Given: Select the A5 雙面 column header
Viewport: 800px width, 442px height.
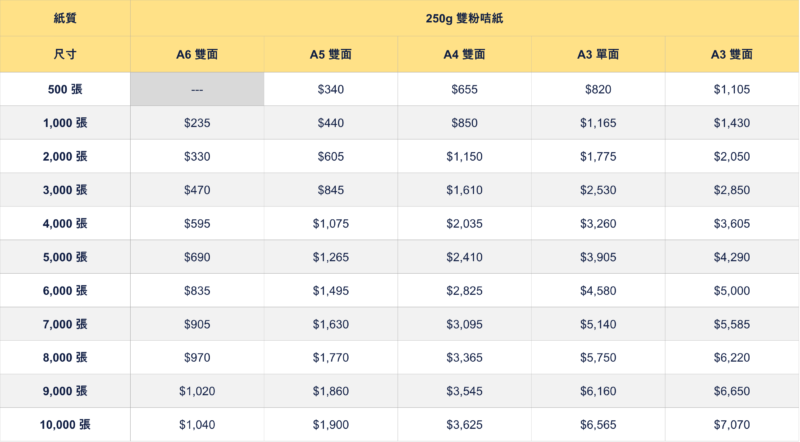Looking at the screenshot, I should tap(331, 54).
